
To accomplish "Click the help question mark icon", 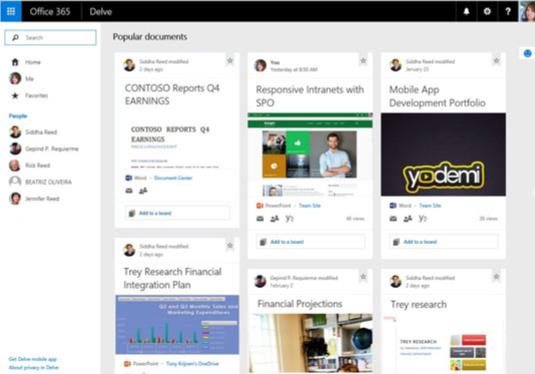I will [508, 11].
